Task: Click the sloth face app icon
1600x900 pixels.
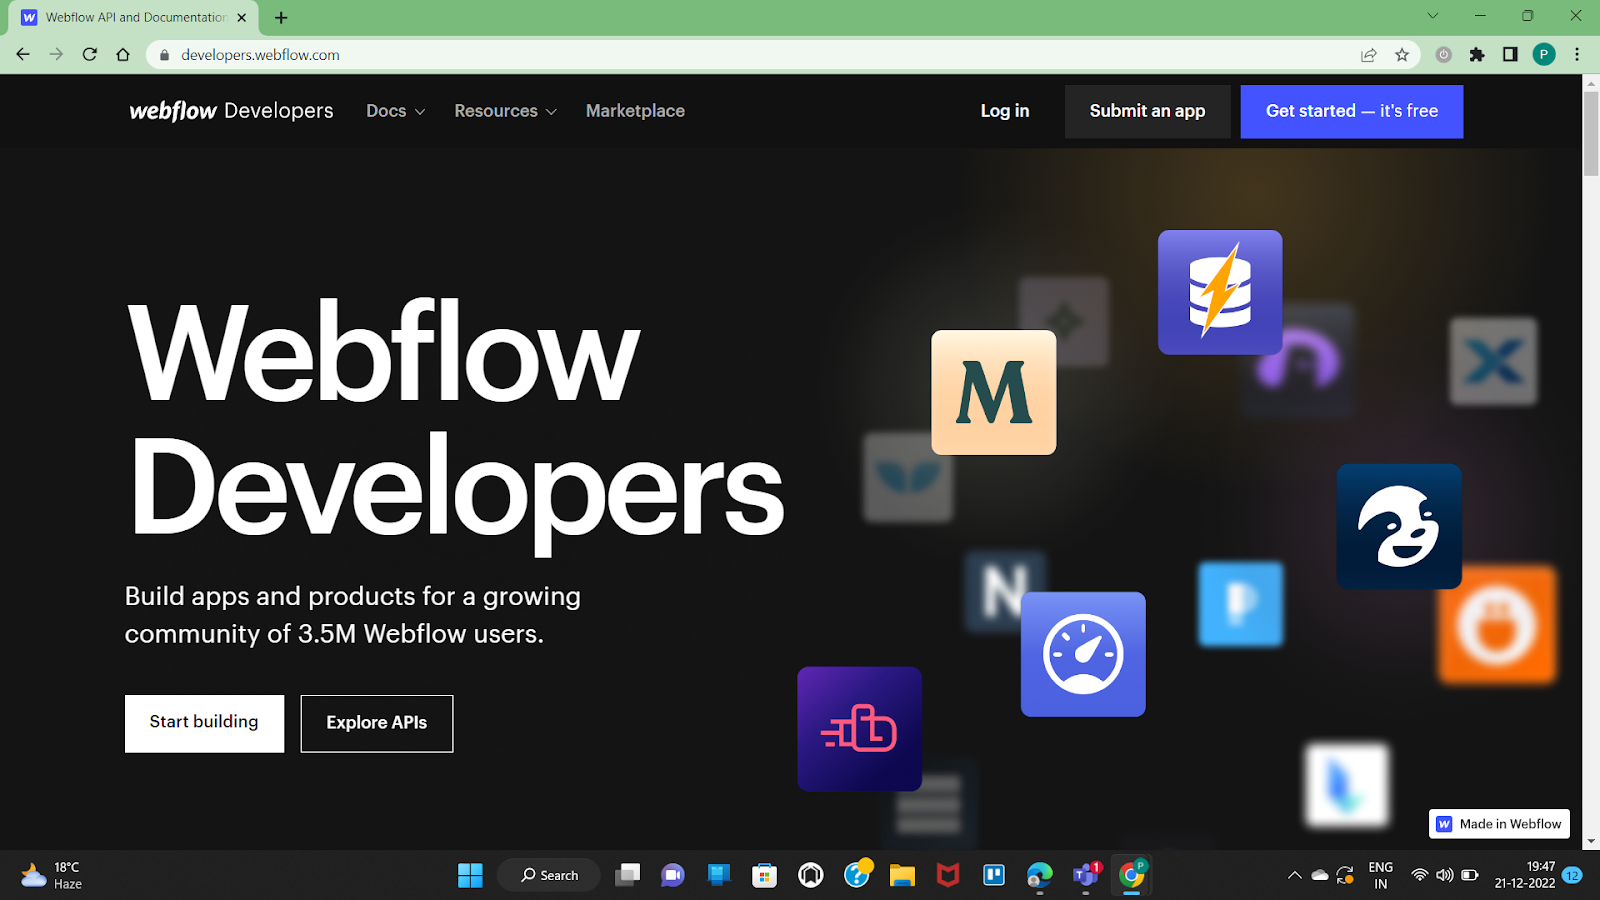Action: tap(1399, 526)
